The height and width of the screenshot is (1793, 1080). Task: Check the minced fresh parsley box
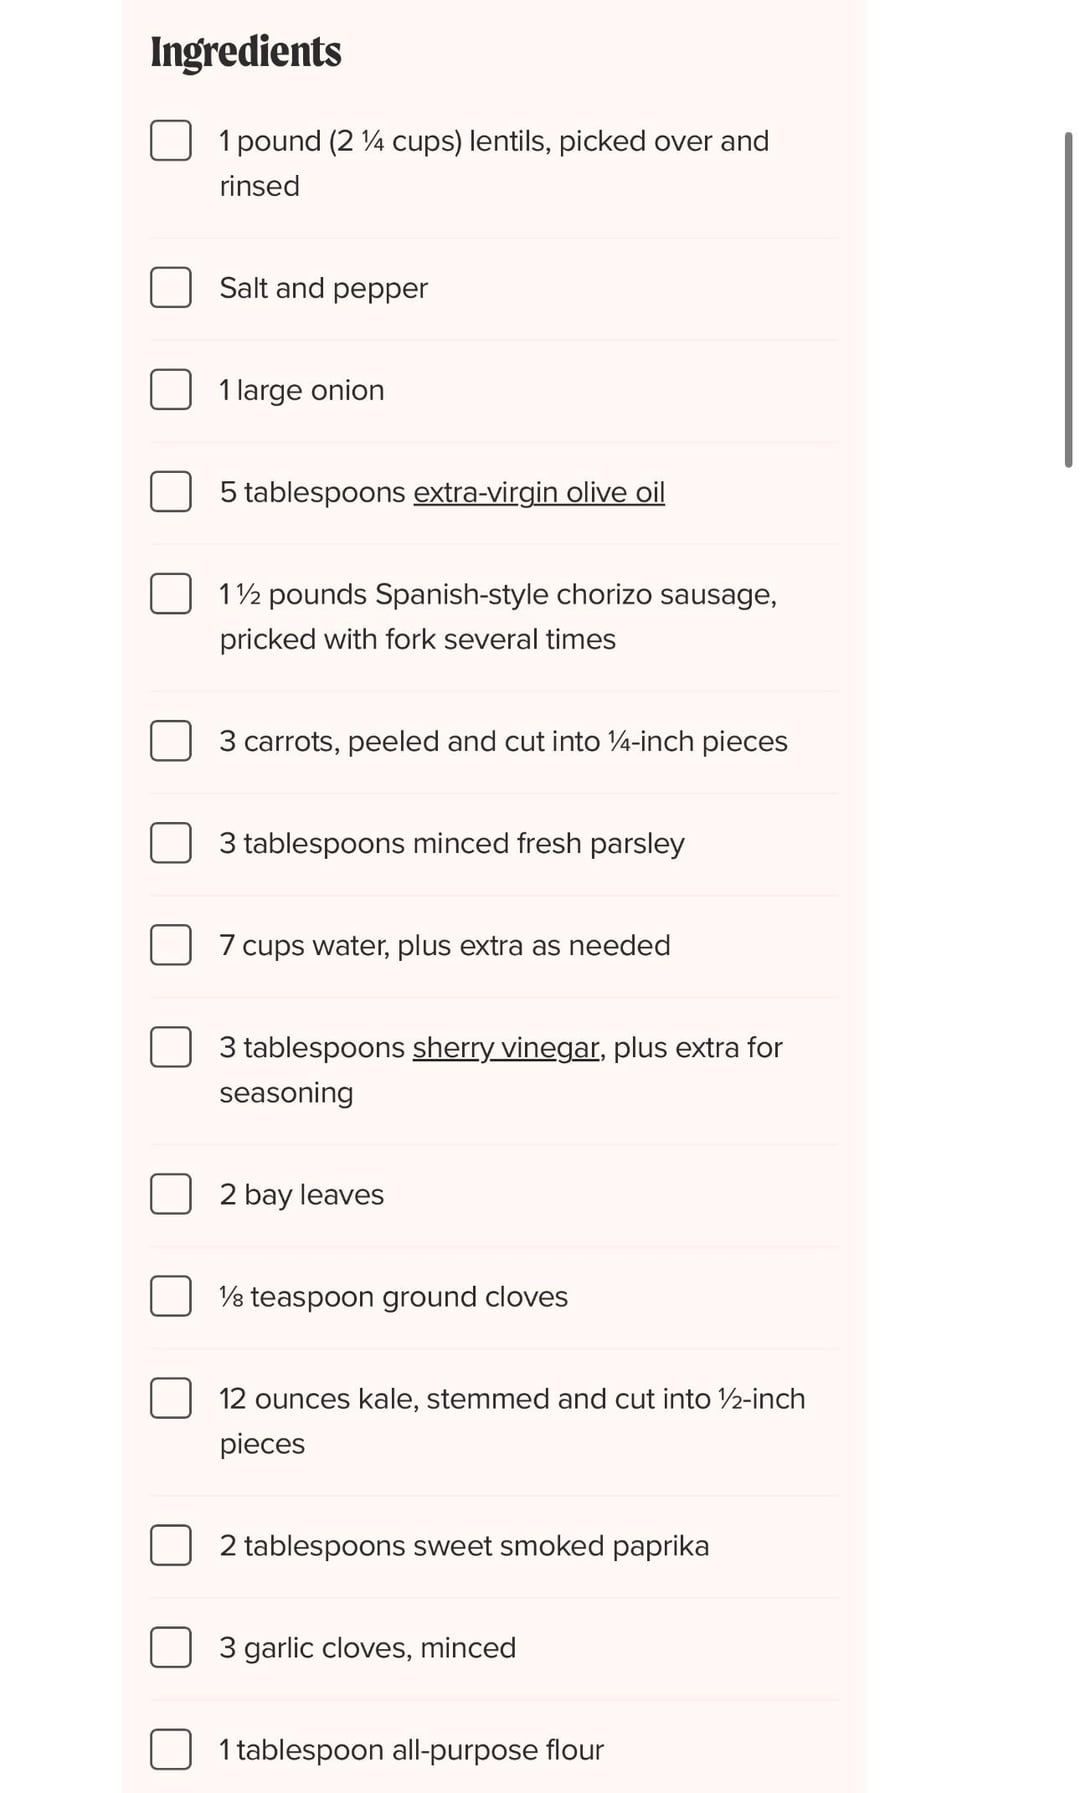[171, 842]
